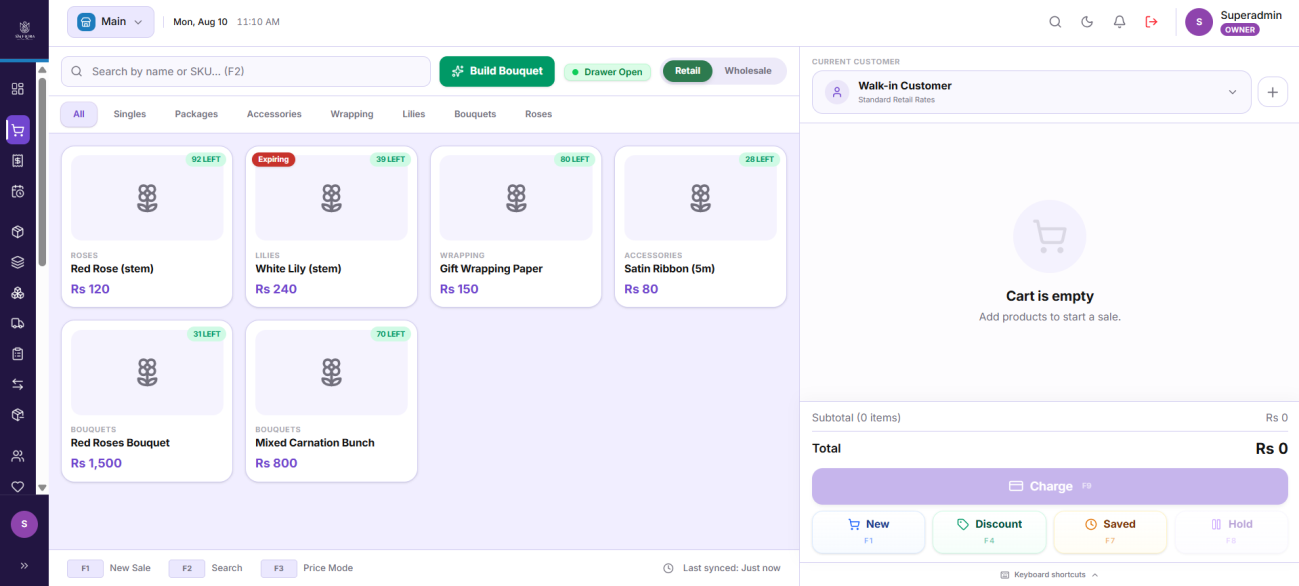Start a New sale button
This screenshot has width=1299, height=586.
[x=868, y=532]
